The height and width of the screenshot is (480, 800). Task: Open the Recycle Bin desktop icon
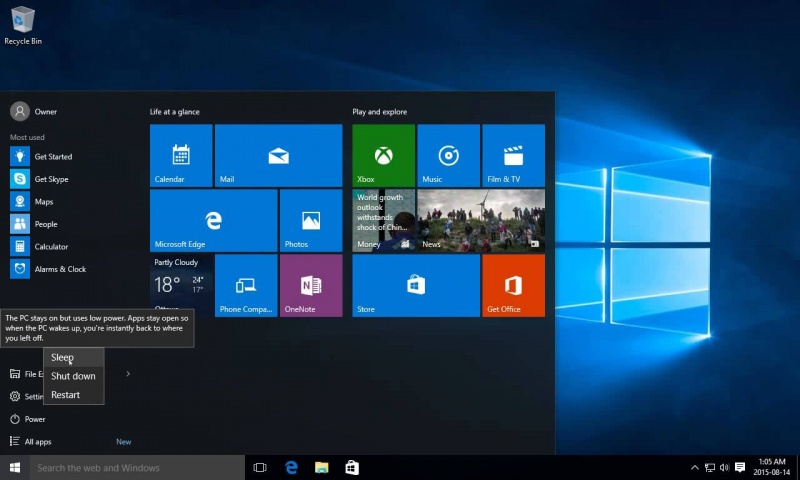[x=22, y=25]
